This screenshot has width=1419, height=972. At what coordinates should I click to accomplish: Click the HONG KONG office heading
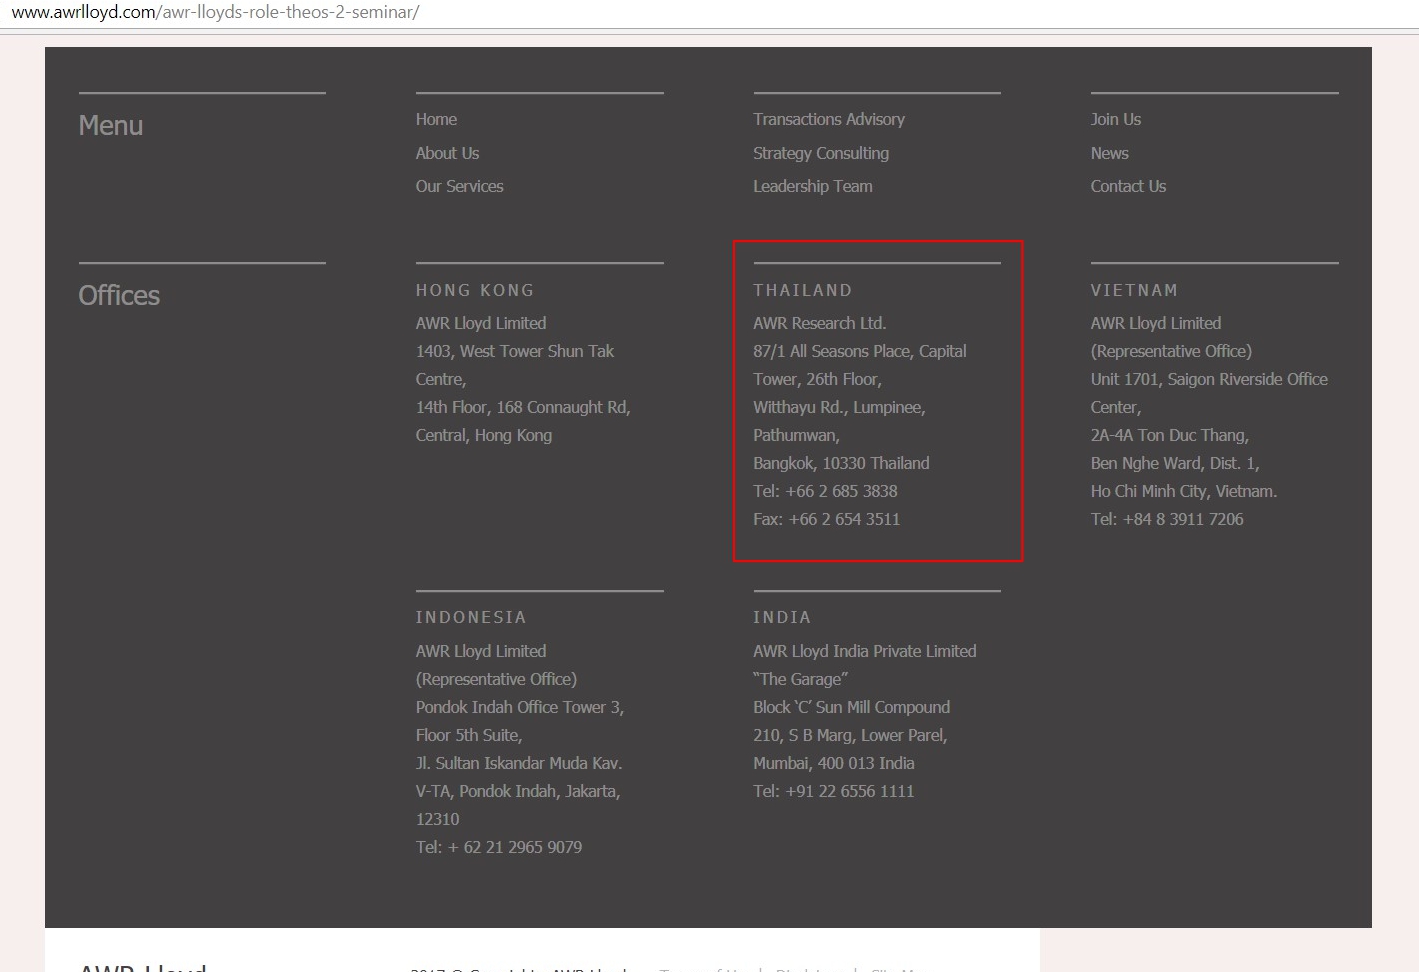coord(475,290)
